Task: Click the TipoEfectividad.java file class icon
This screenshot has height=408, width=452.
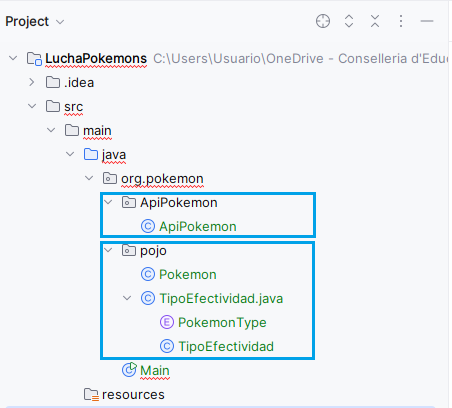Action: (x=148, y=298)
